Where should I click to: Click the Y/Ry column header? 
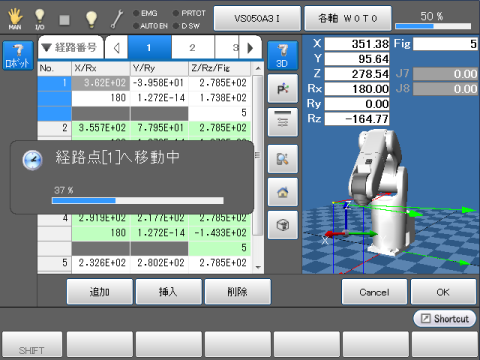(x=159, y=68)
